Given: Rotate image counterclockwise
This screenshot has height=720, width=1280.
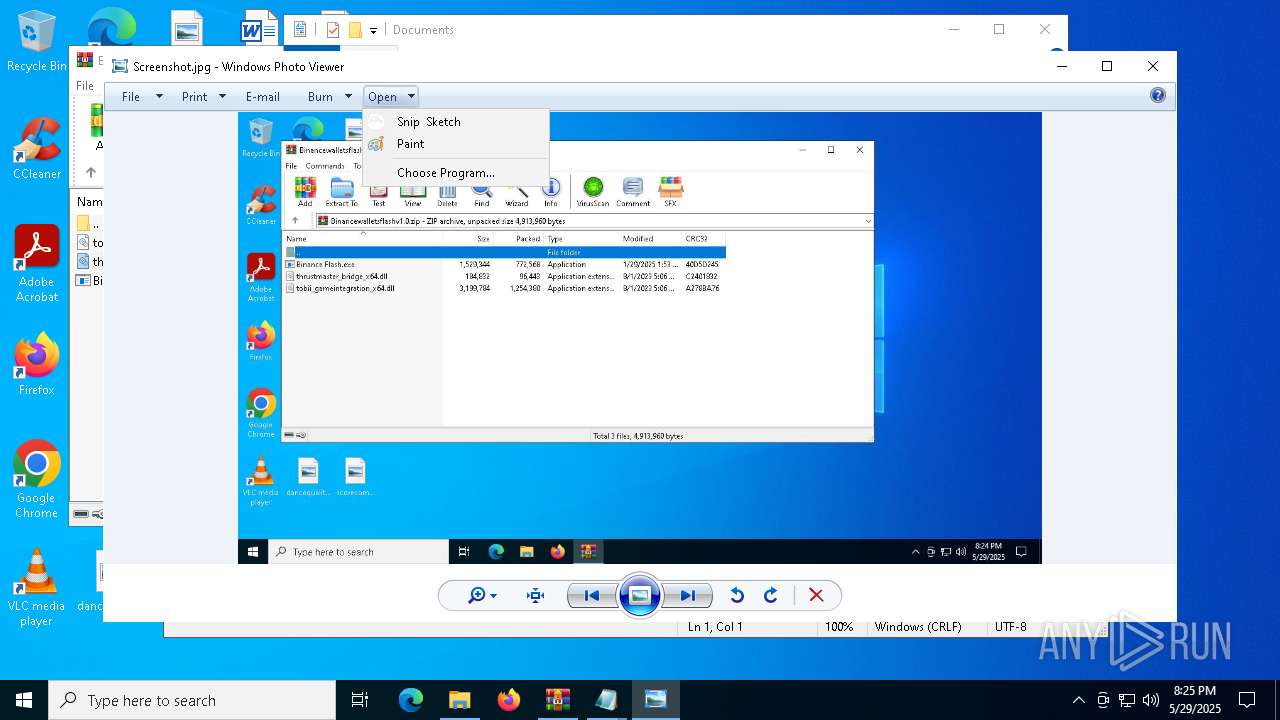Looking at the screenshot, I should (737, 595).
